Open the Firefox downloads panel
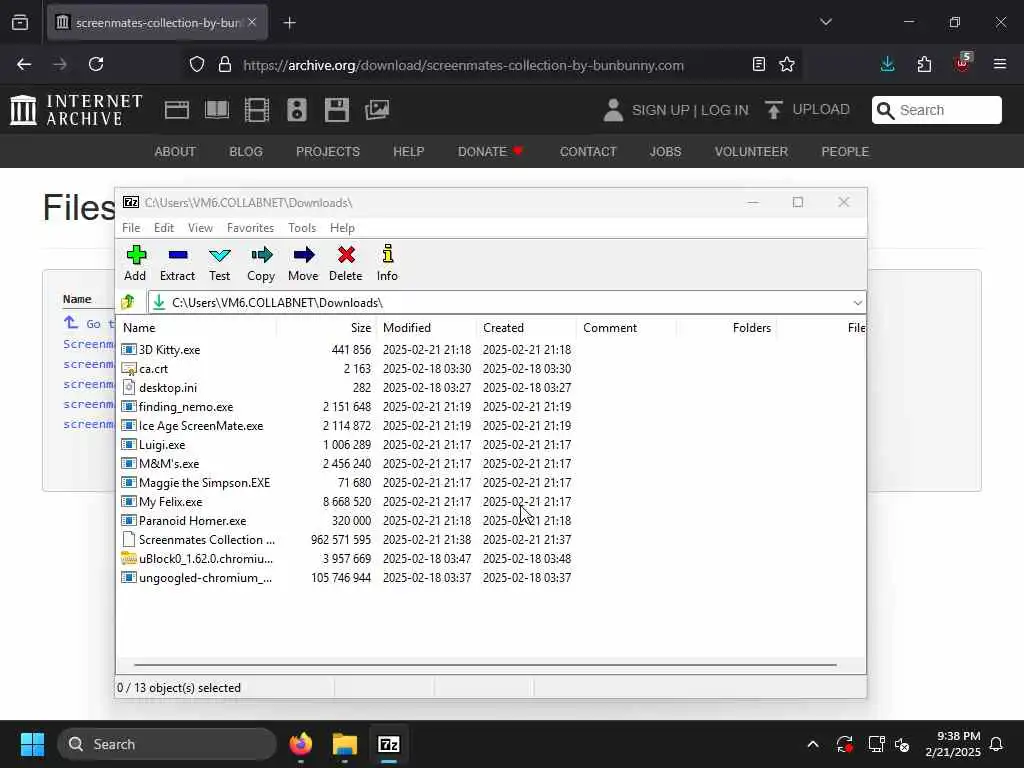 pos(888,64)
